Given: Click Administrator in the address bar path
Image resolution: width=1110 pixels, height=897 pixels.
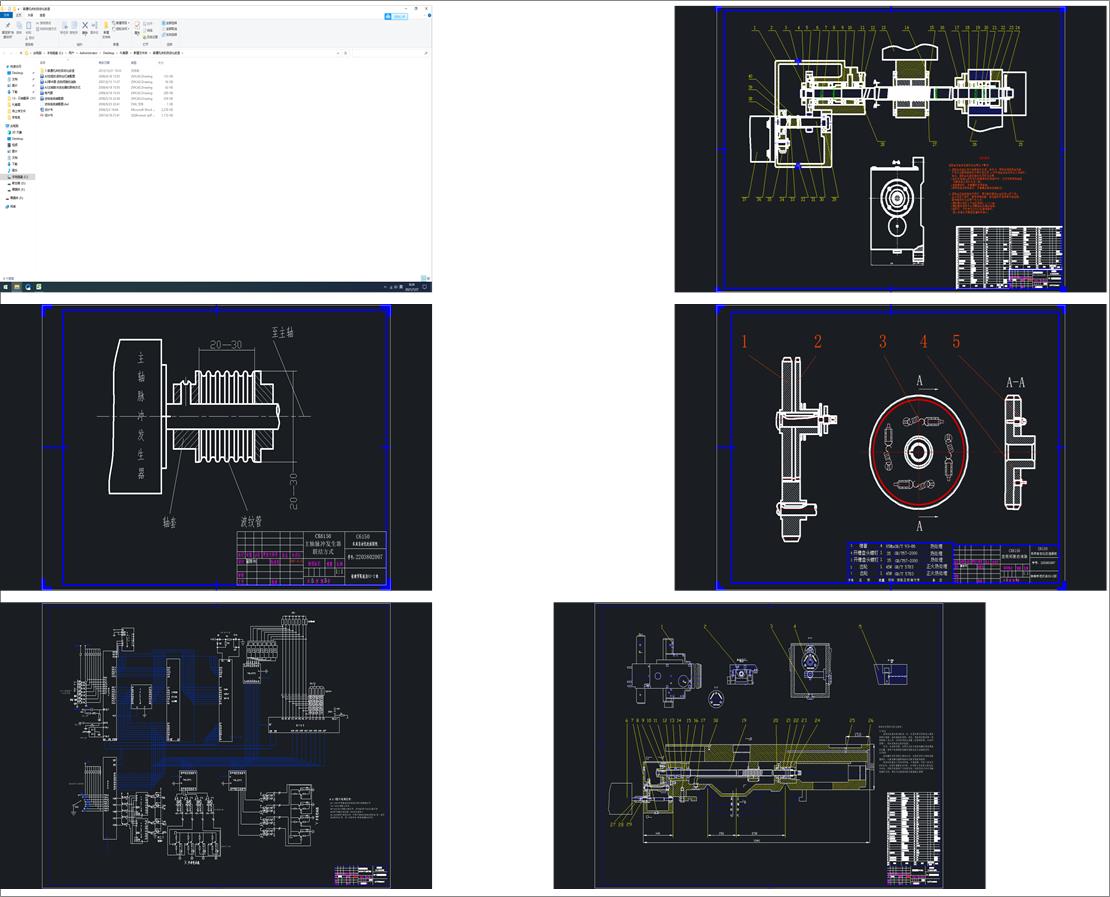Looking at the screenshot, I should (88, 53).
